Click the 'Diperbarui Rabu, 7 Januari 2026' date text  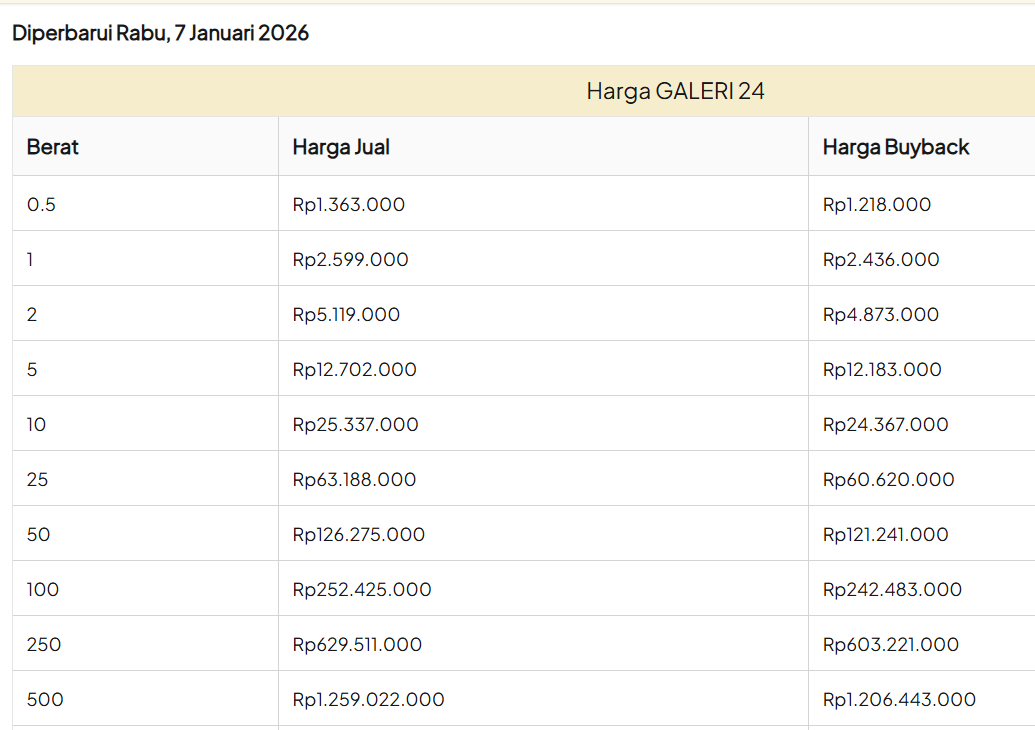160,33
